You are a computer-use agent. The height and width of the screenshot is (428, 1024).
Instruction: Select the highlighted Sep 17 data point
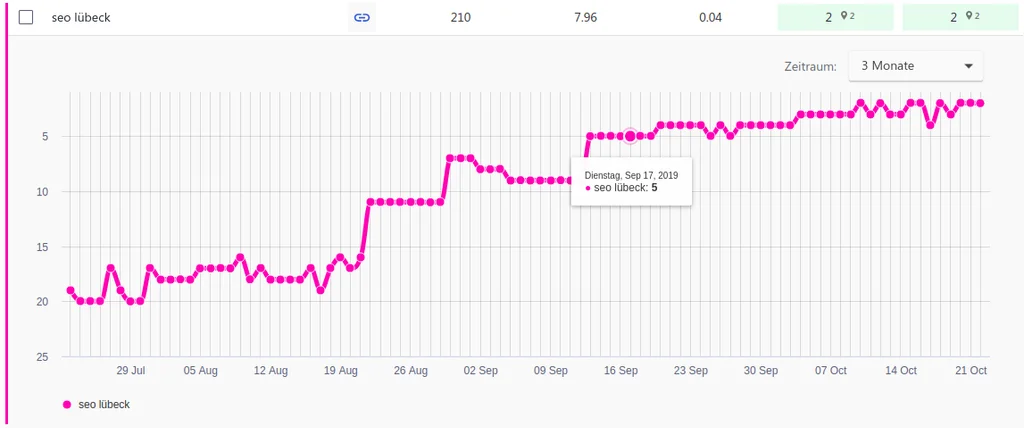(630, 136)
